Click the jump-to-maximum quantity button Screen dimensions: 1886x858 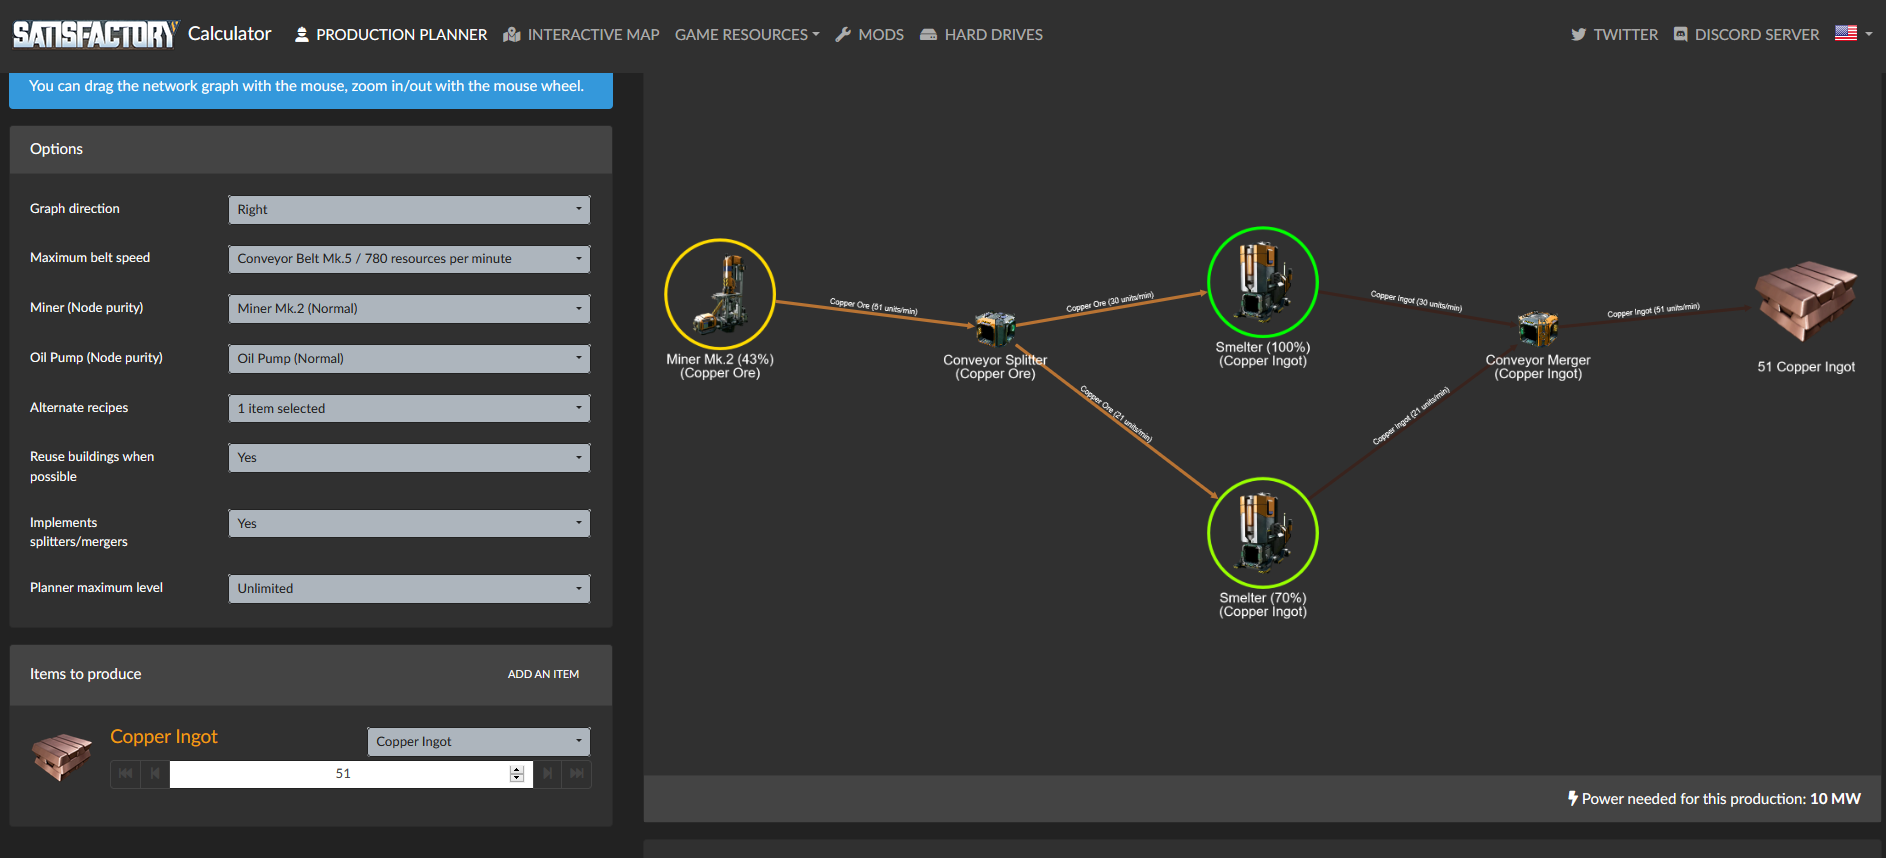click(x=577, y=774)
